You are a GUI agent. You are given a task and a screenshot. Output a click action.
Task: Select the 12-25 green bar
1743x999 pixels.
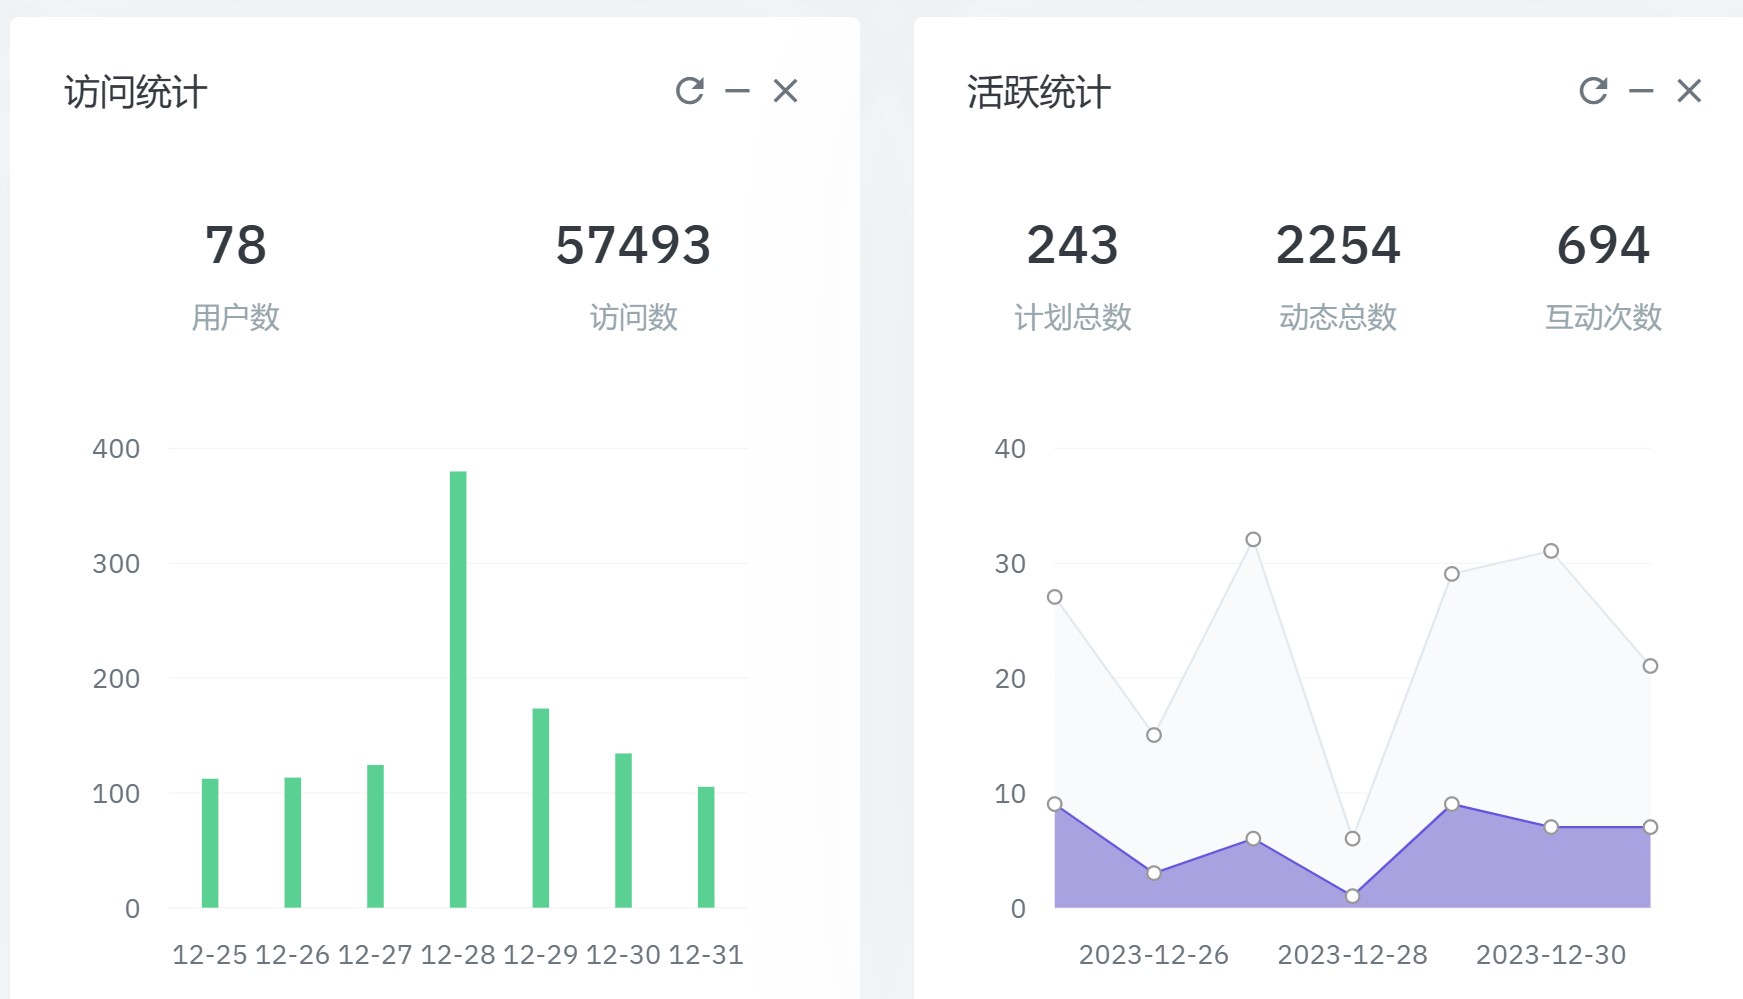click(x=210, y=843)
